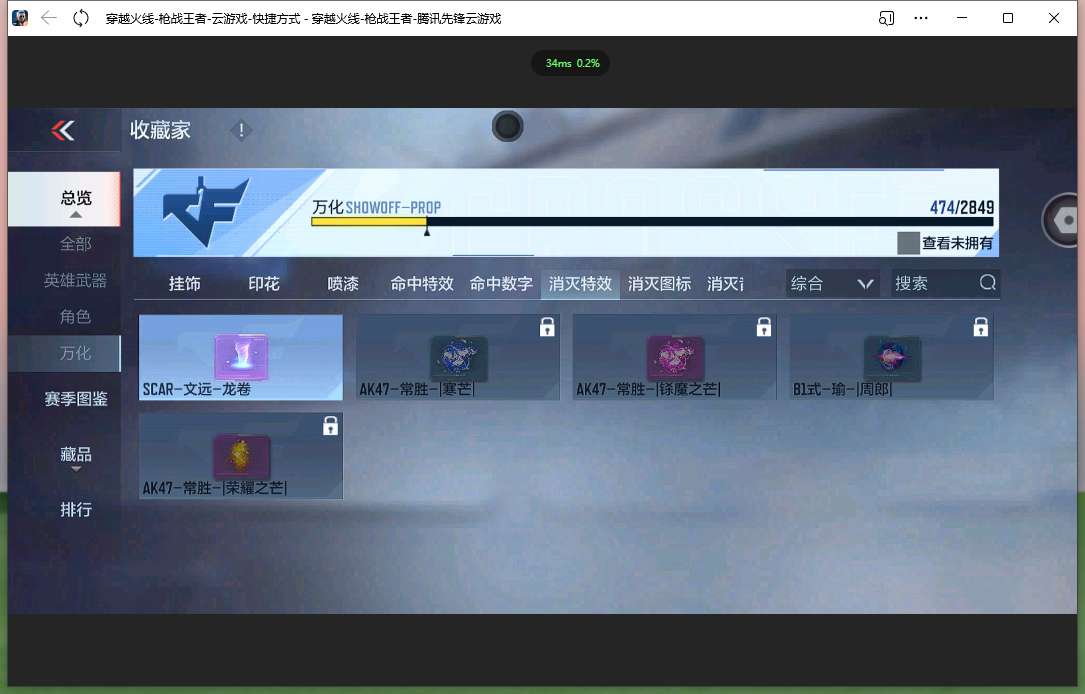Click the 万化 SHOWOFF-PROP banner title
The height and width of the screenshot is (694, 1085).
[x=376, y=207]
